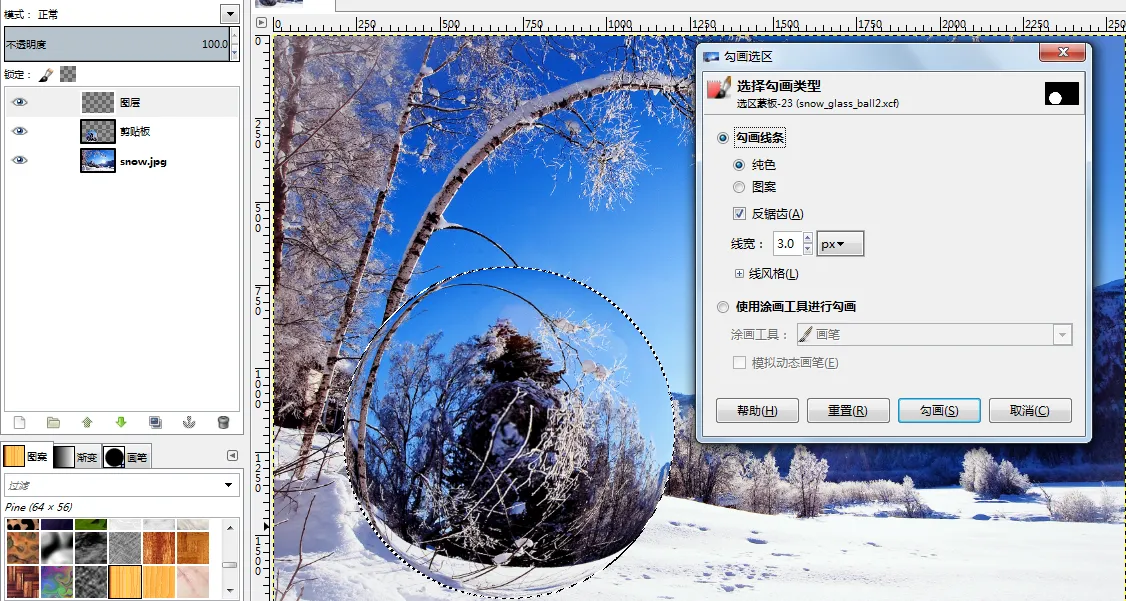Create a new layer group folder icon
The height and width of the screenshot is (601, 1126).
coord(53,422)
